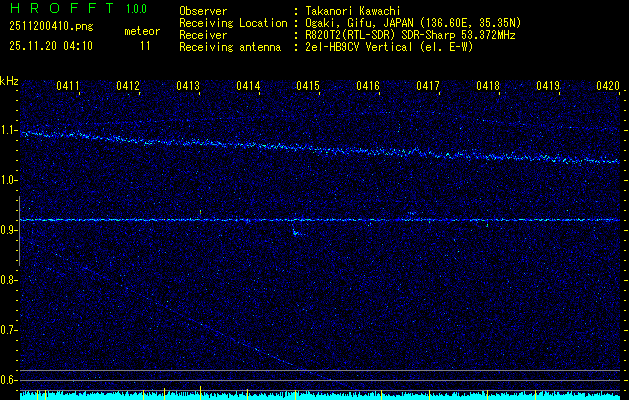Select observer name Takanori Kawachi

(x=355, y=11)
